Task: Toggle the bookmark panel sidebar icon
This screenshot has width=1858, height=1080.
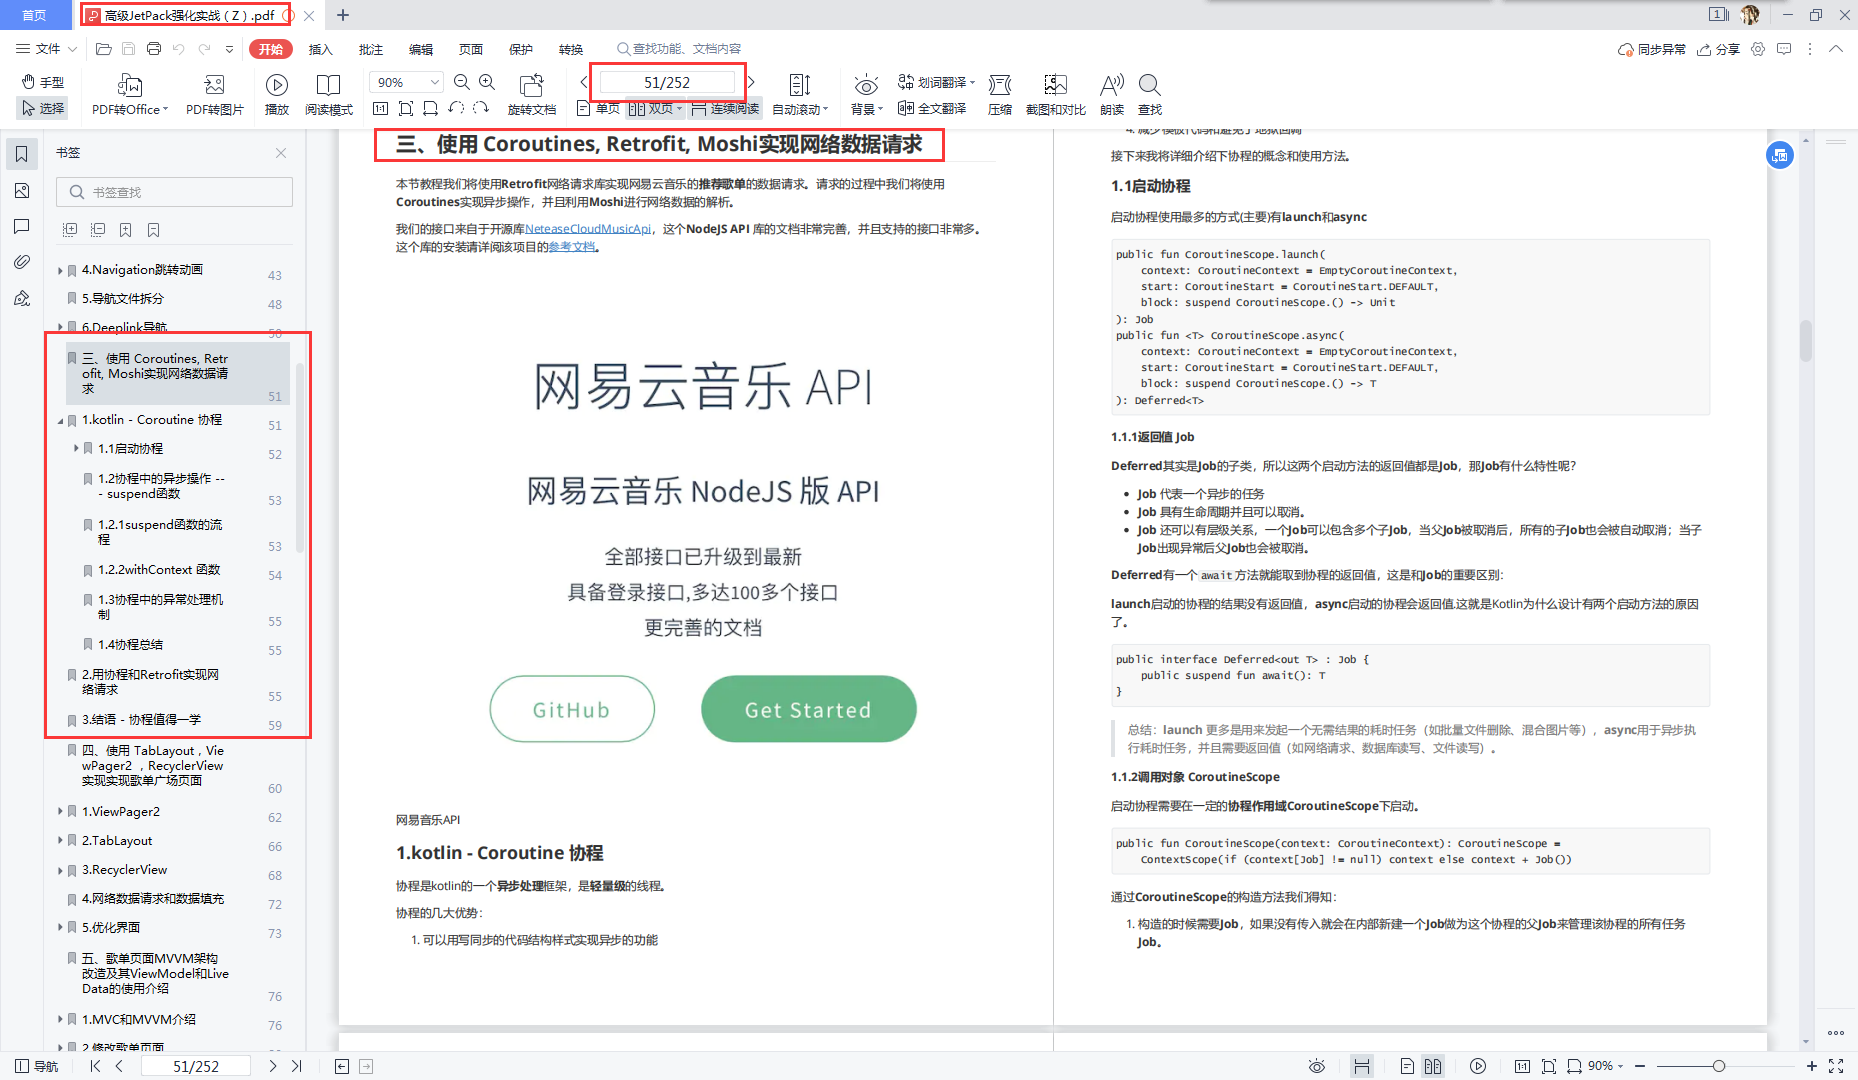Action: tap(22, 154)
